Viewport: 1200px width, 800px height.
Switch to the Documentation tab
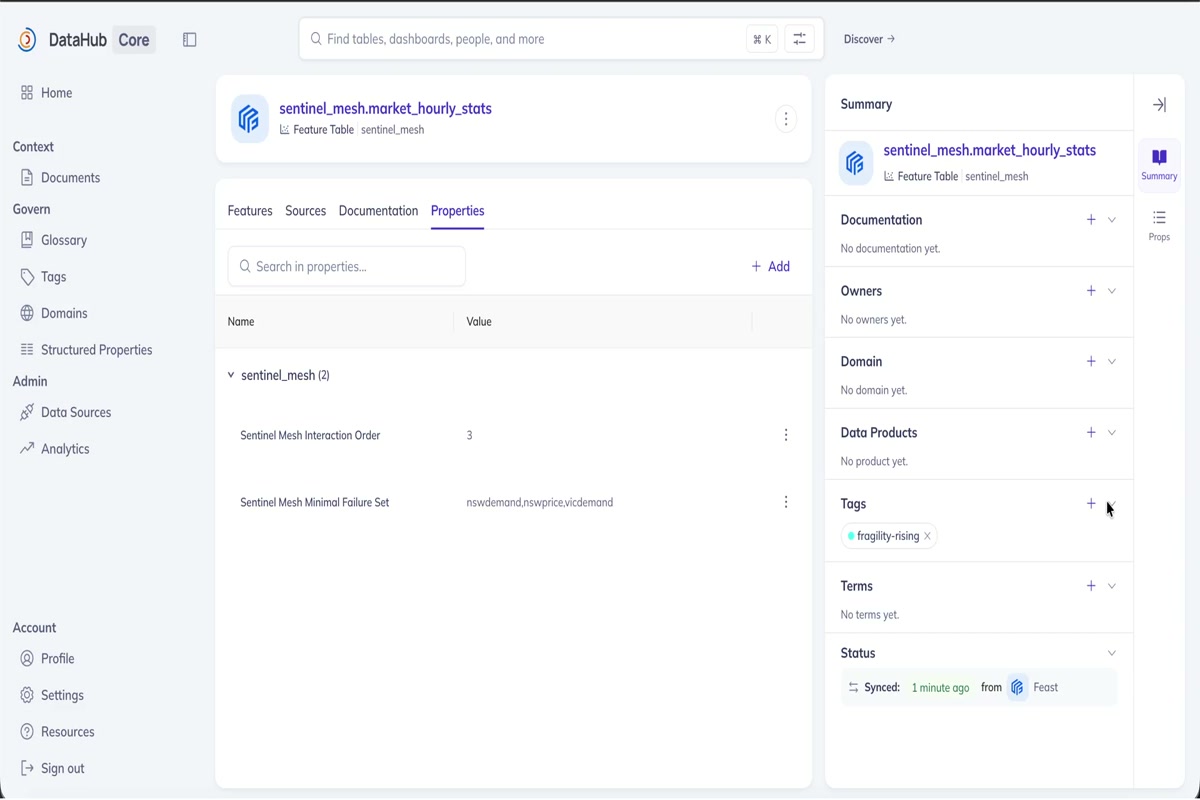[x=378, y=211]
